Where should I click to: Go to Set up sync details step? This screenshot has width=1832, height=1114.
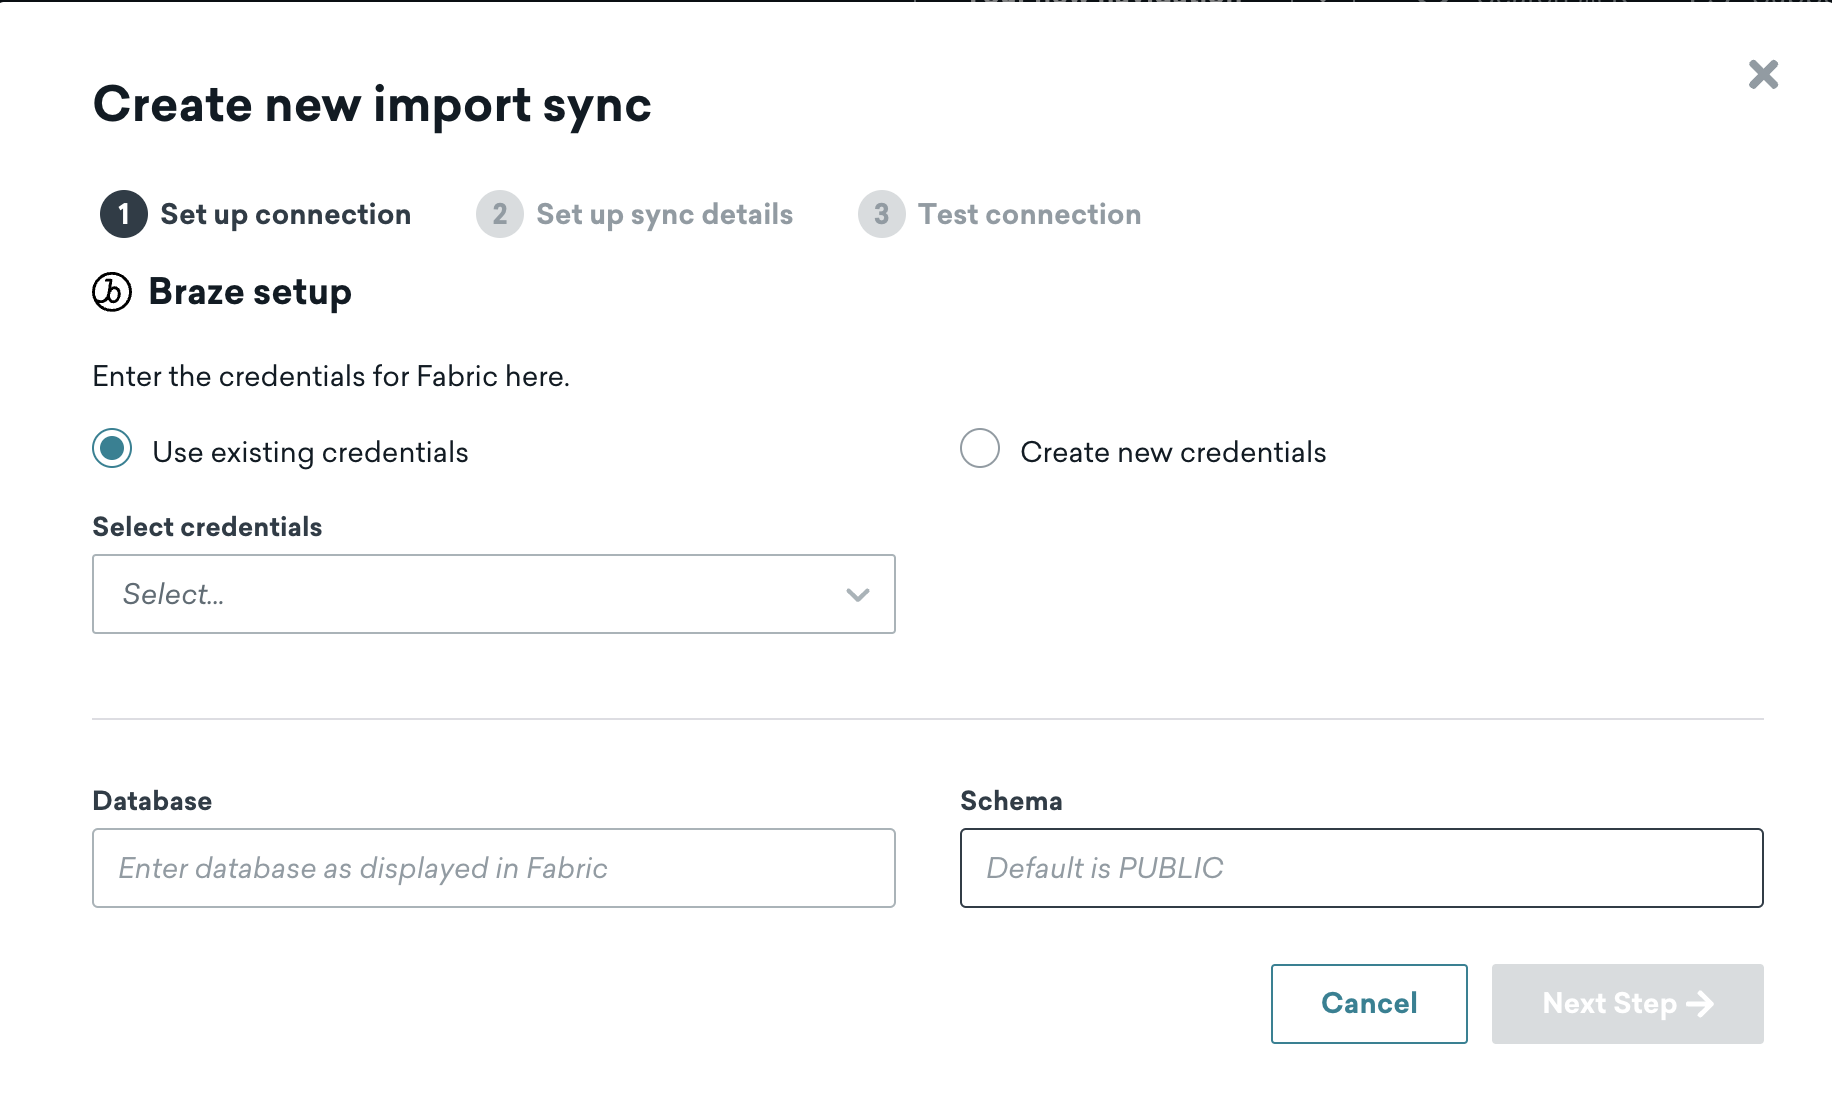[x=664, y=214]
